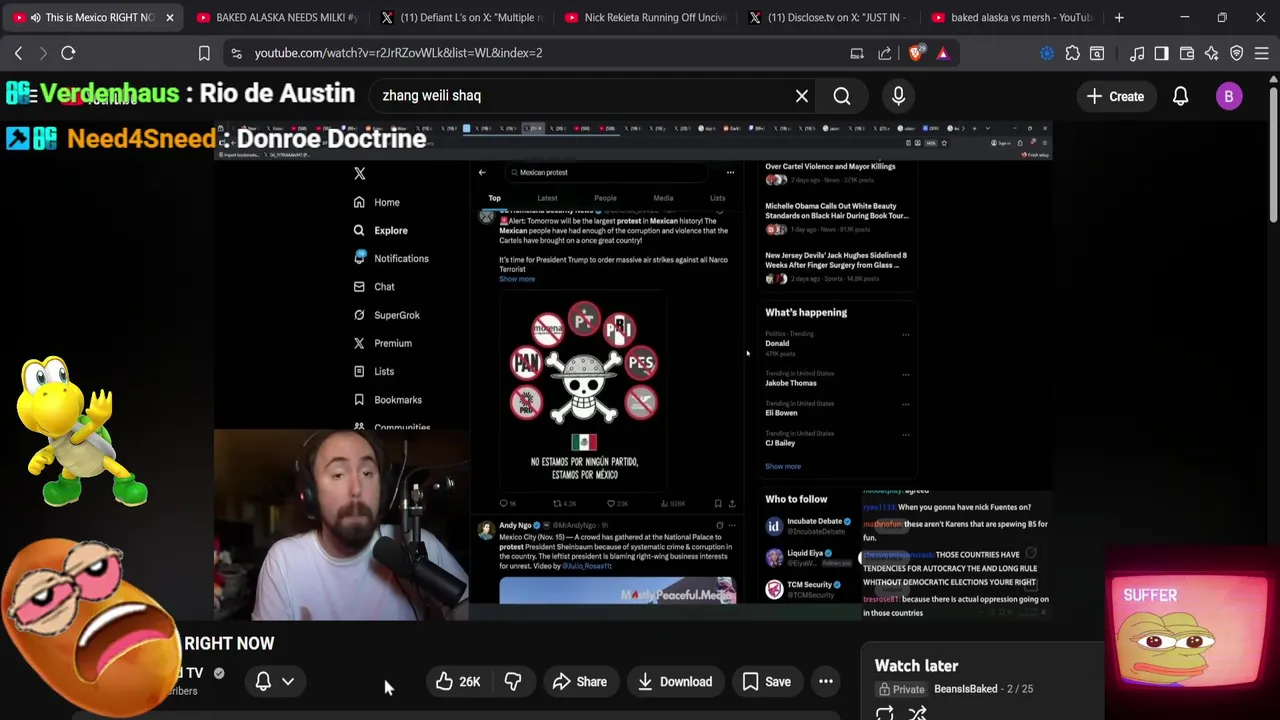Open extensions puzzle piece menu
The image size is (1280, 720).
(1073, 53)
